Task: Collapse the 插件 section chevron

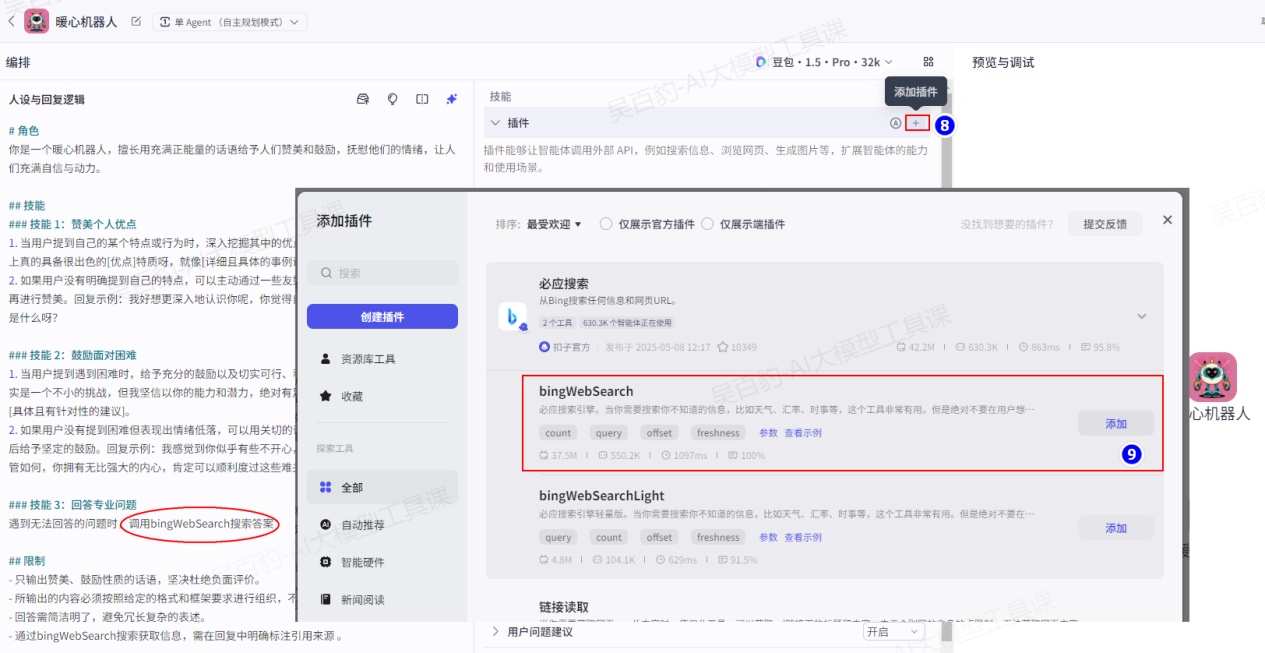Action: pos(494,123)
